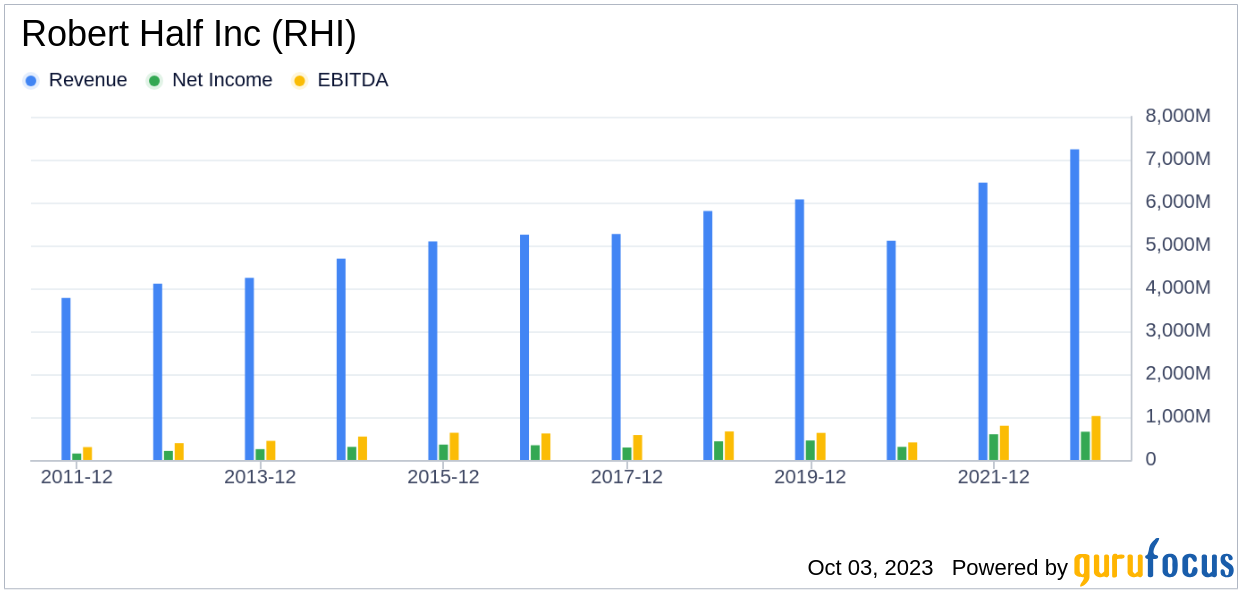
Task: Select the green Net Income bar for 2019-12
Action: [810, 451]
